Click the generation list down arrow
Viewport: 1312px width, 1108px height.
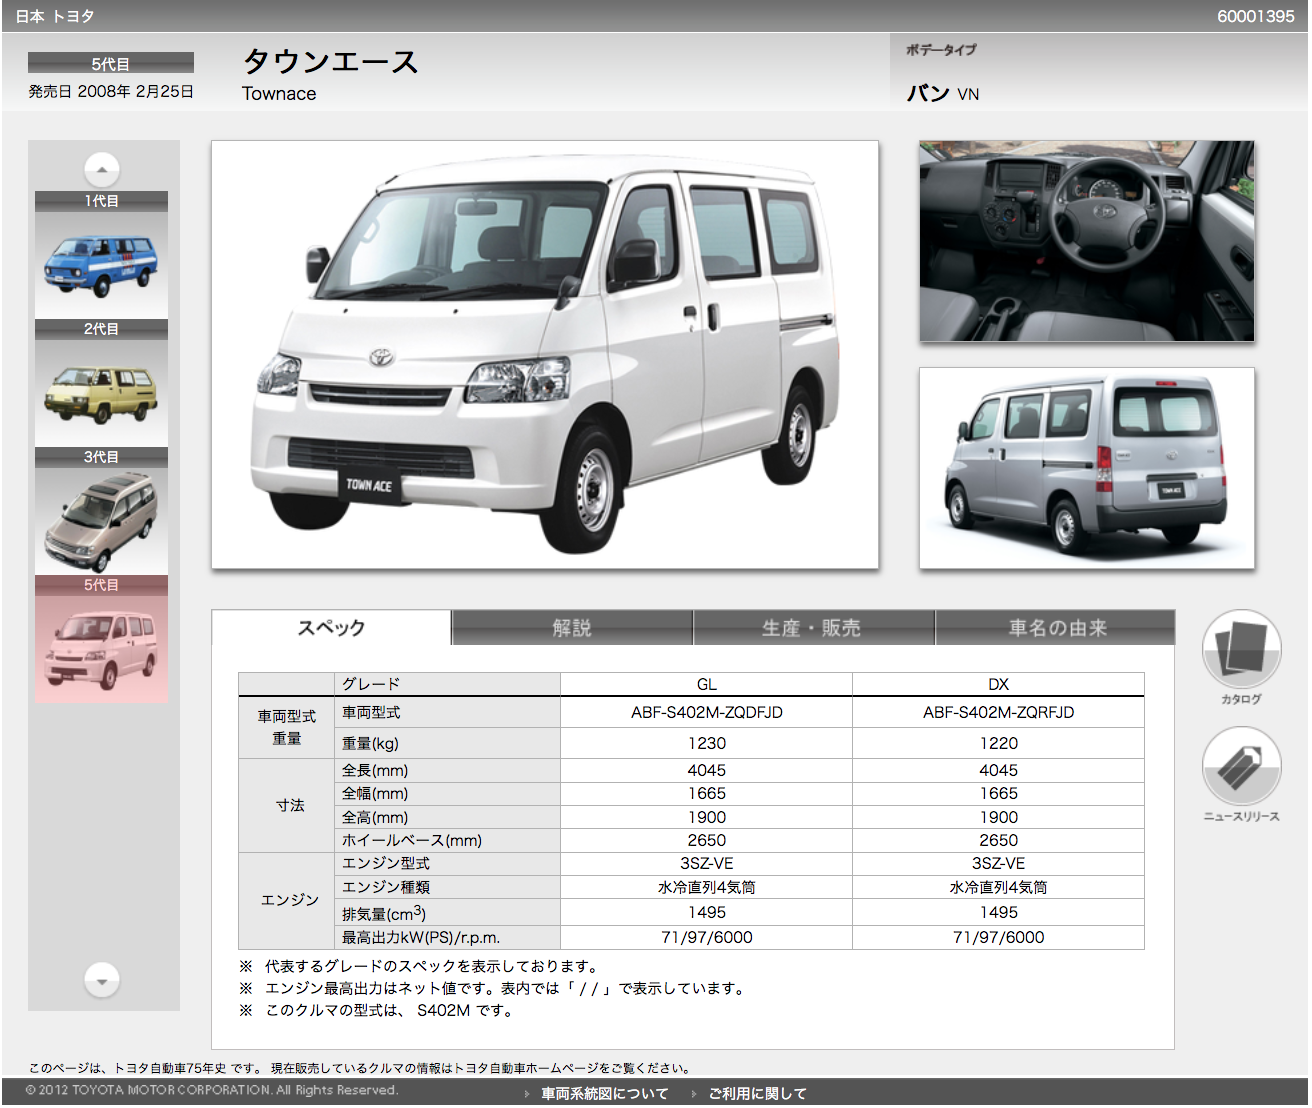102,980
